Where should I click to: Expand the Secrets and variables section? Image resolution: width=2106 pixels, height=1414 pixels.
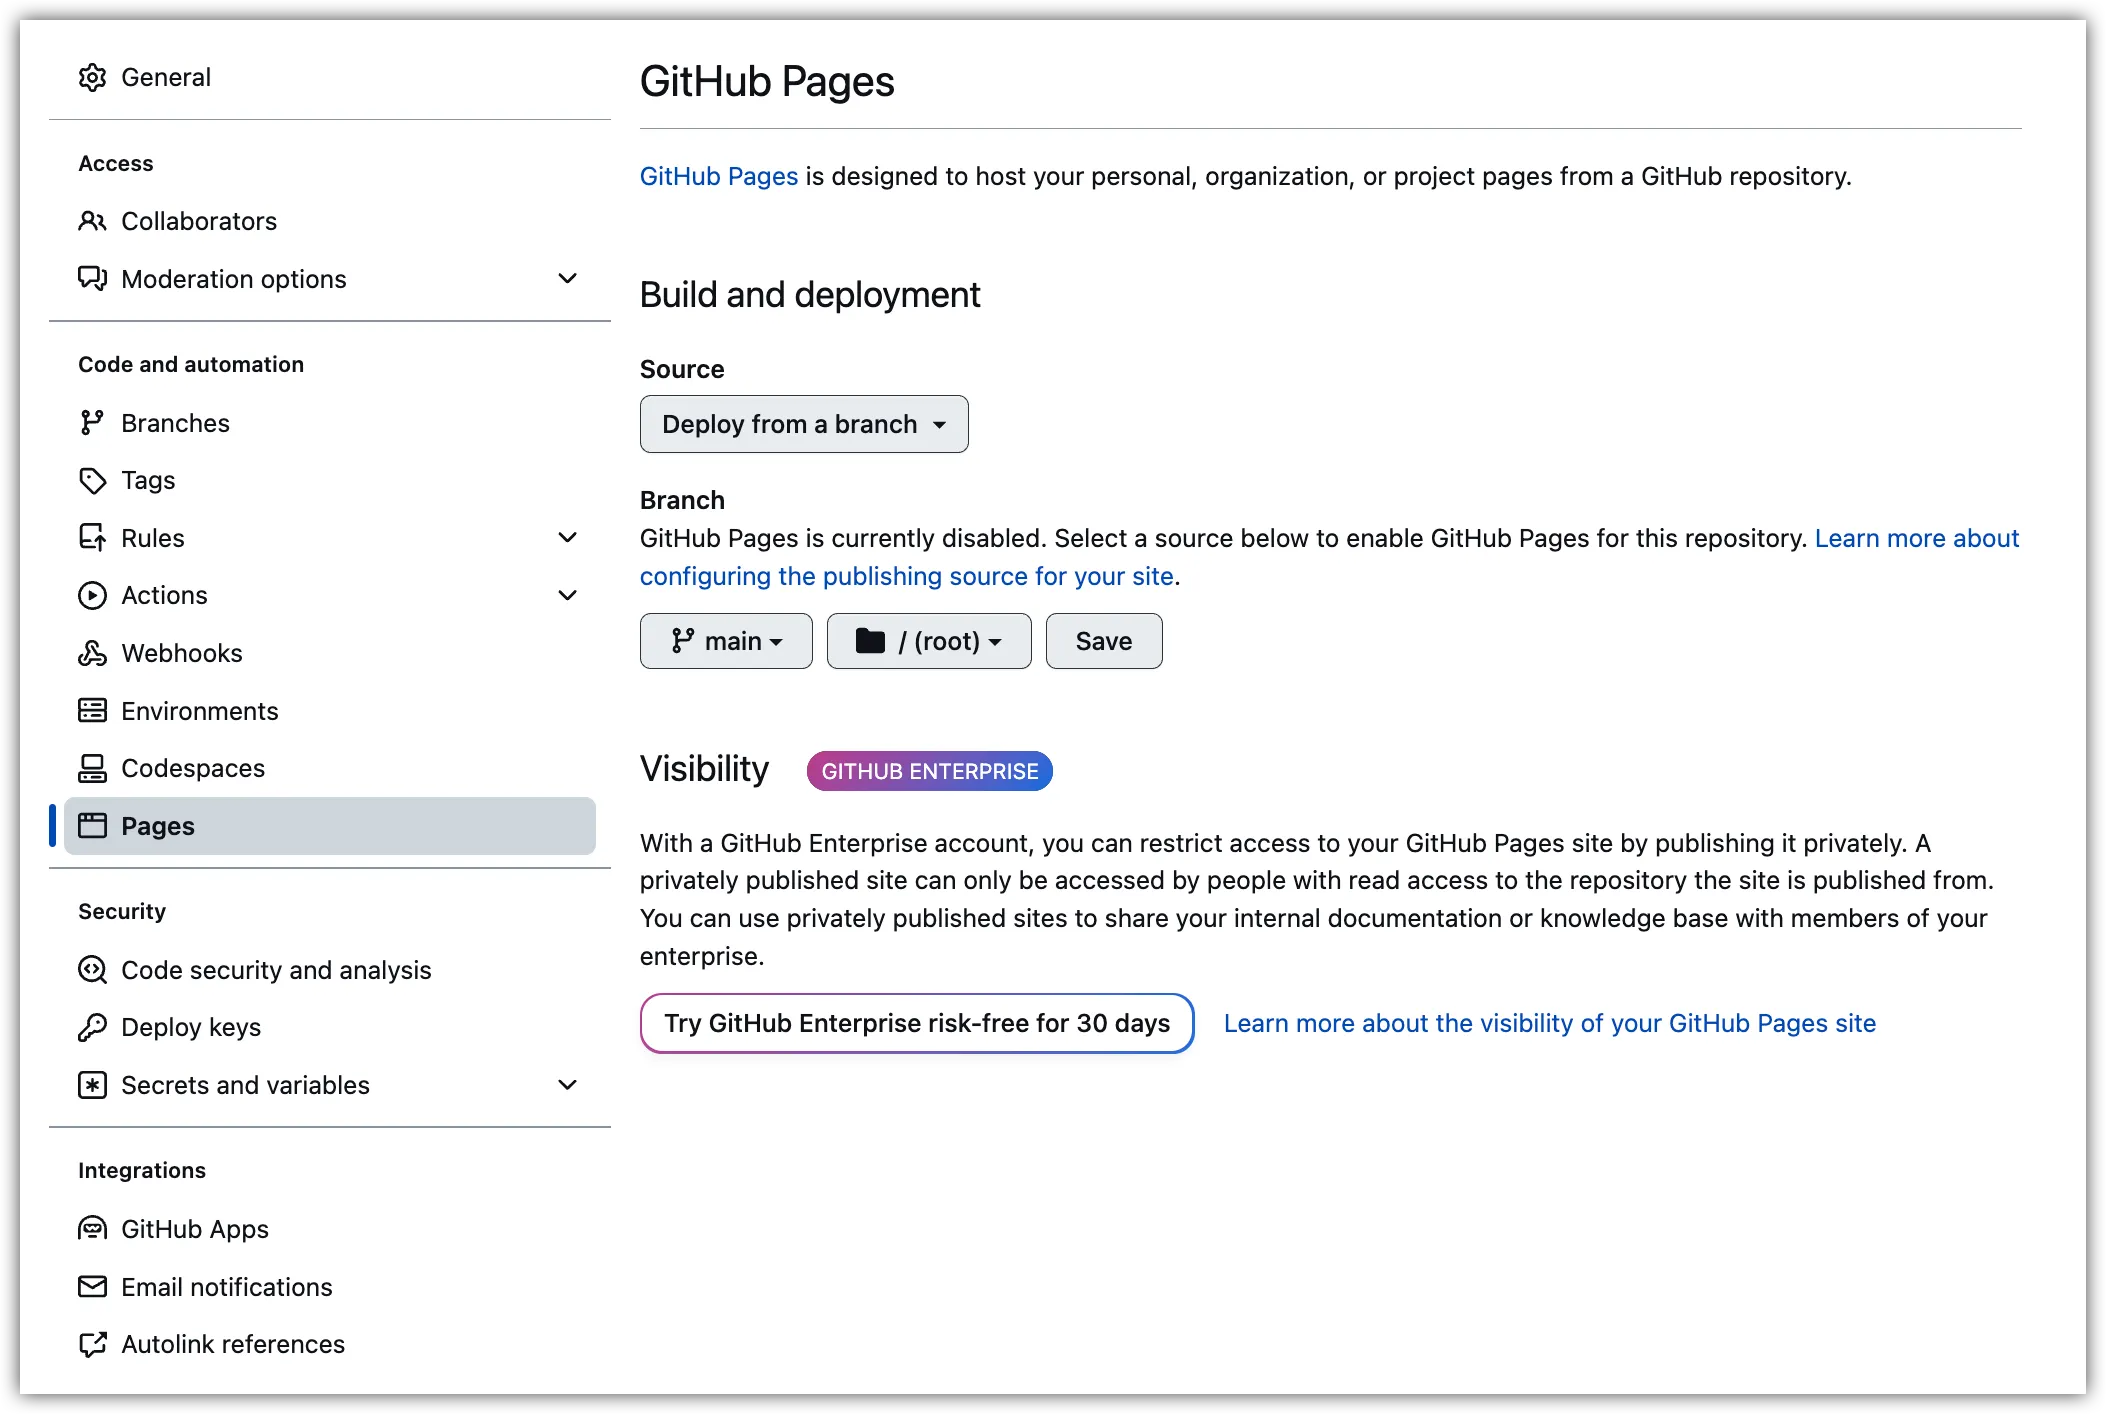567,1085
